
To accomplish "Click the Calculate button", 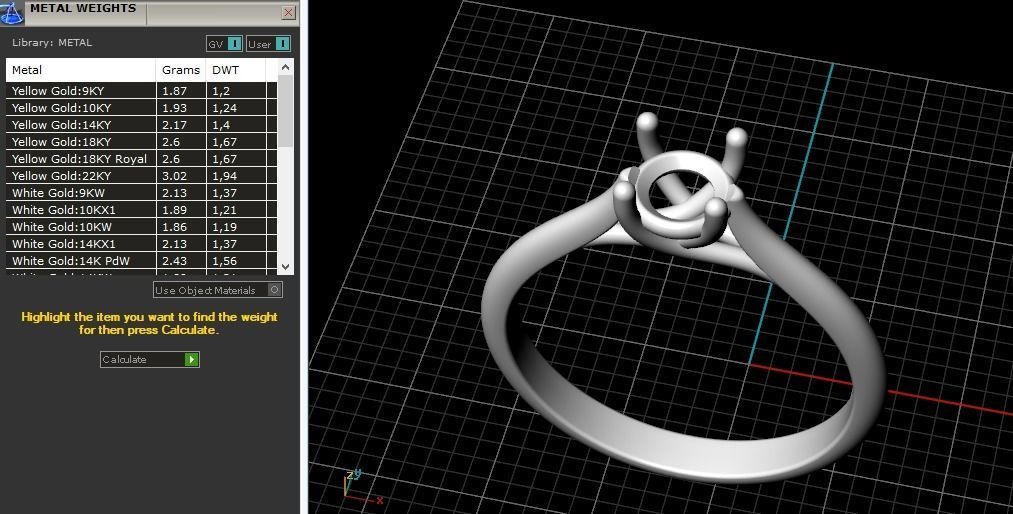I will click(x=150, y=360).
